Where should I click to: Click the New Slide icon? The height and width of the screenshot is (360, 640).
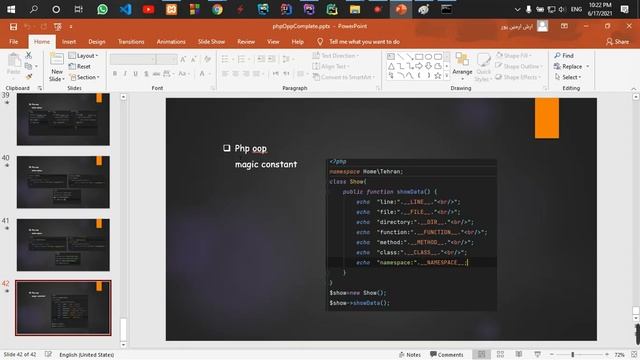tap(57, 59)
